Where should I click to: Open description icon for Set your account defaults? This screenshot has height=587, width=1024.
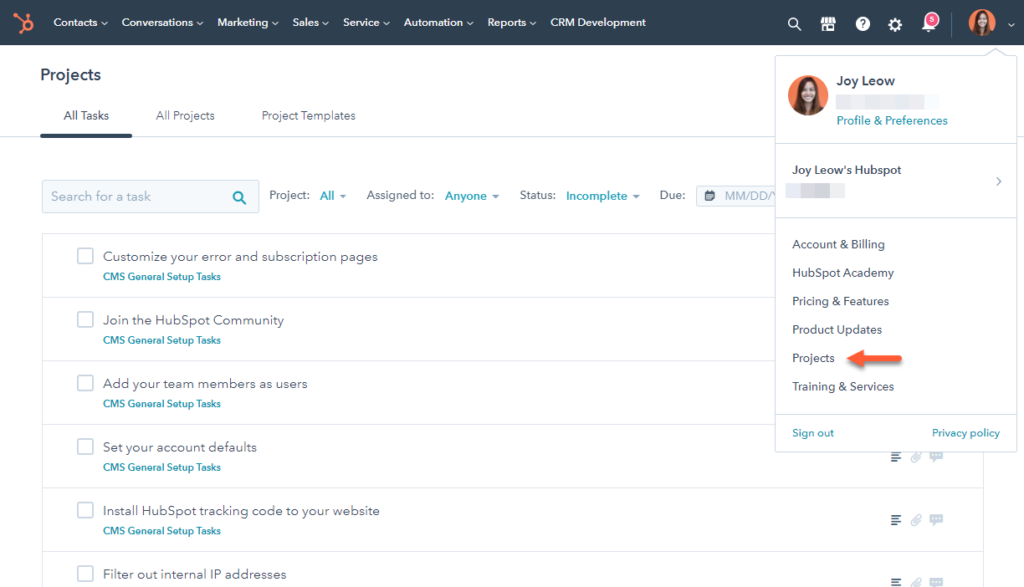(x=896, y=457)
